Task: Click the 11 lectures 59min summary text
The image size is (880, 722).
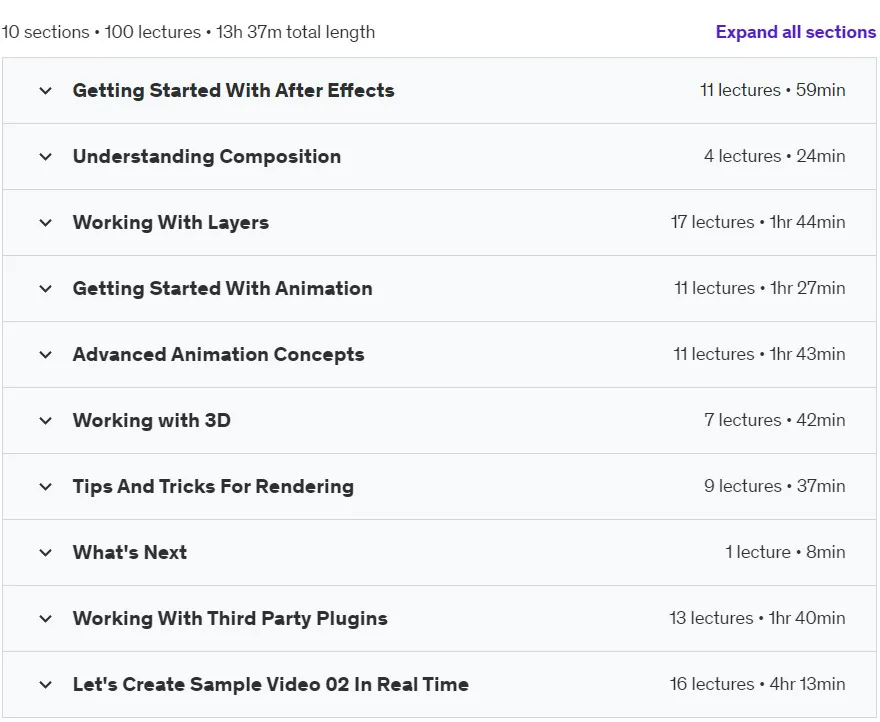Action: (772, 90)
